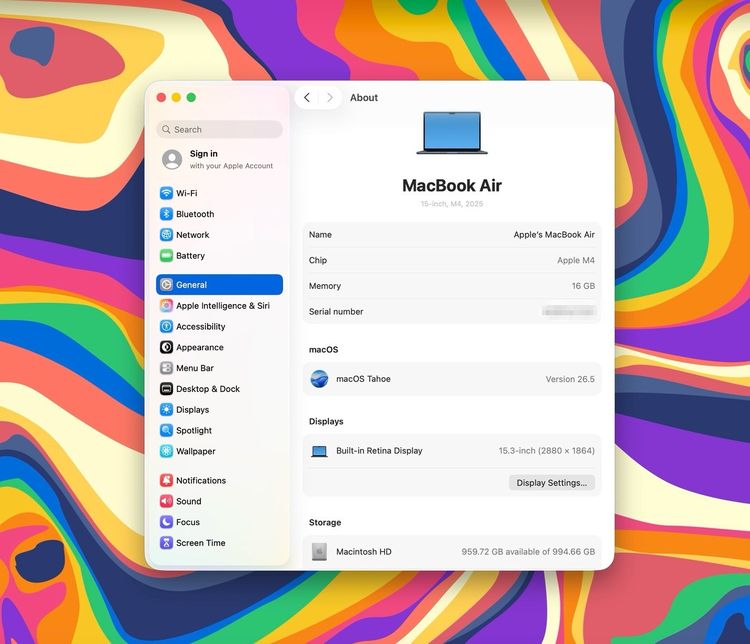Click the green full-screen button
Image resolution: width=750 pixels, height=644 pixels.
coord(191,98)
